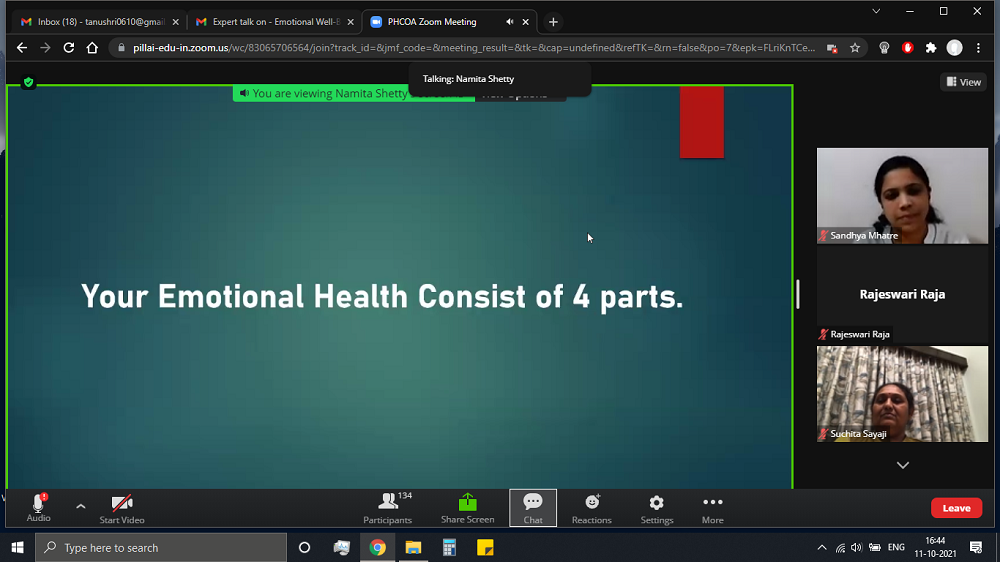Open the Chat panel
1000x562 pixels.
tap(533, 507)
